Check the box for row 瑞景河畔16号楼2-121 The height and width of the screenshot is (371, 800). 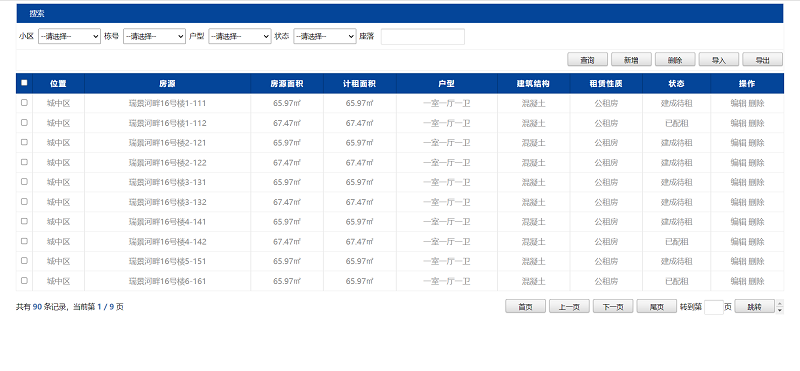pos(24,142)
